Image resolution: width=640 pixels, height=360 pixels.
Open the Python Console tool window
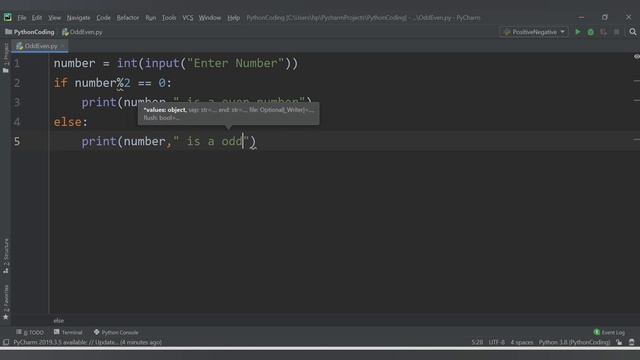pos(116,332)
